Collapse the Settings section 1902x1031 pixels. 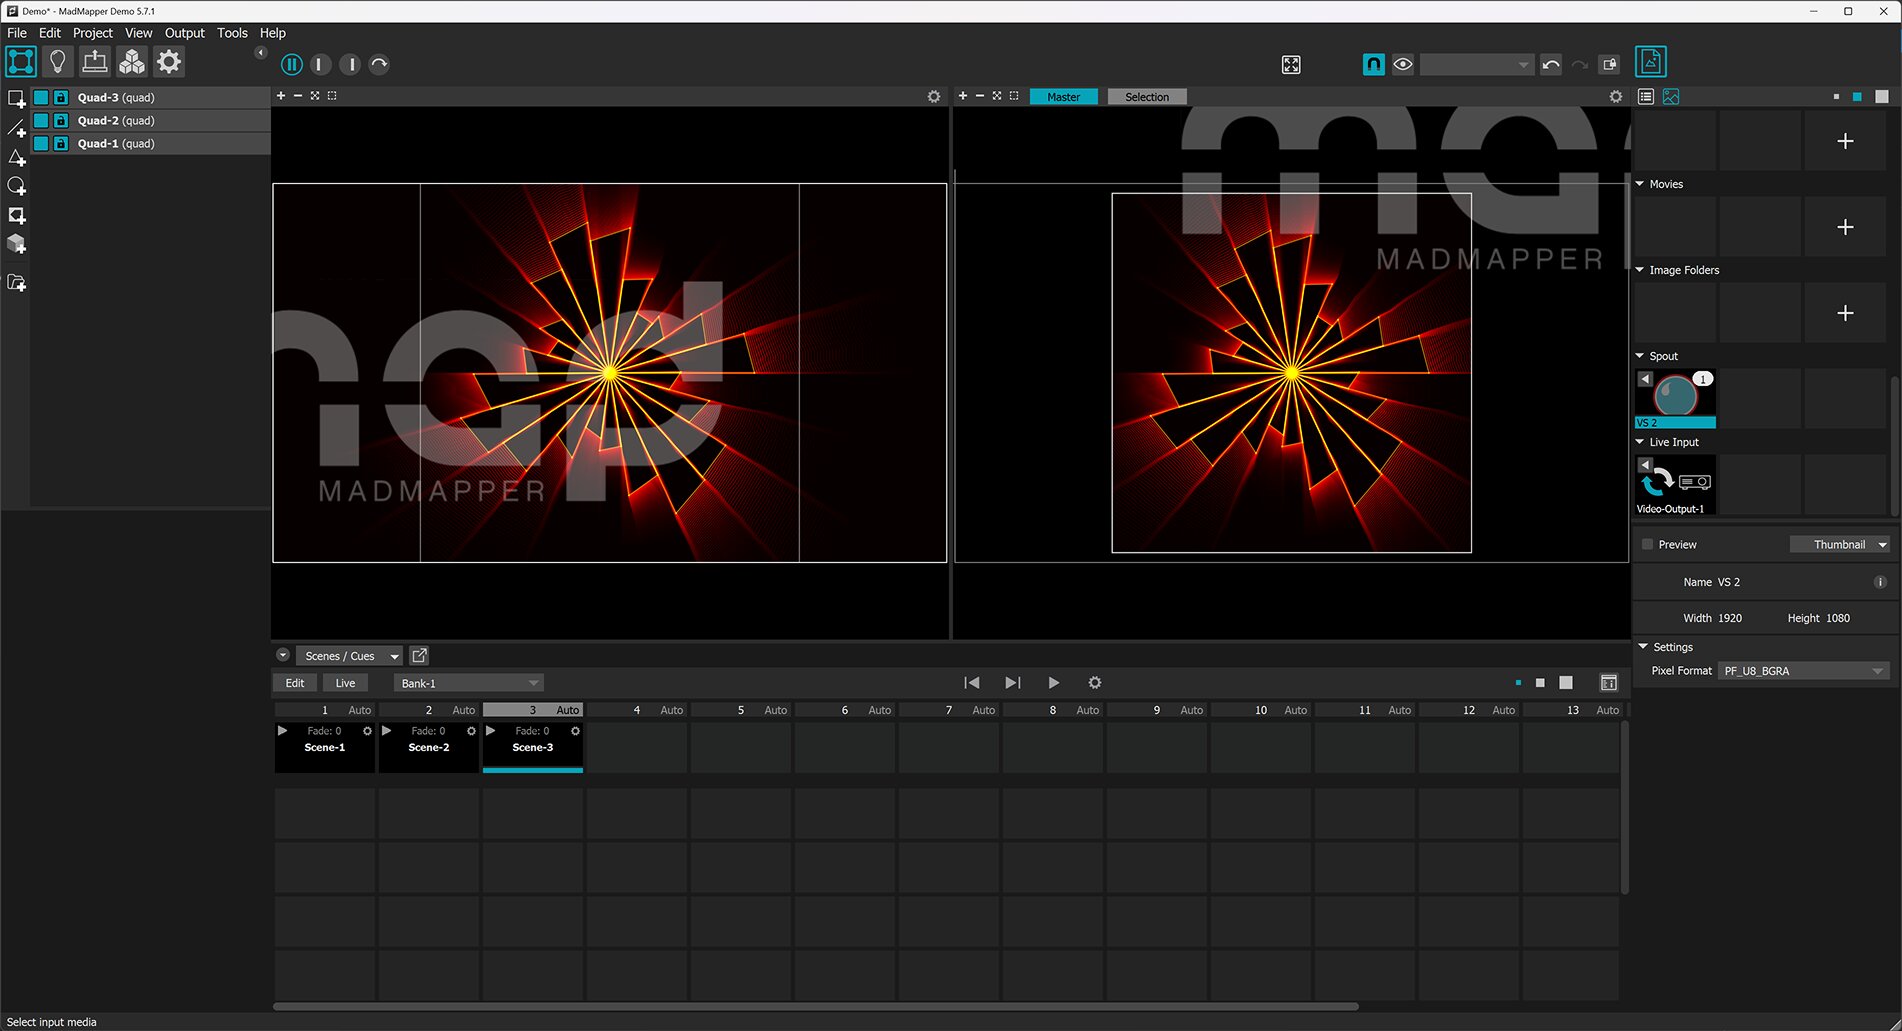1643,647
